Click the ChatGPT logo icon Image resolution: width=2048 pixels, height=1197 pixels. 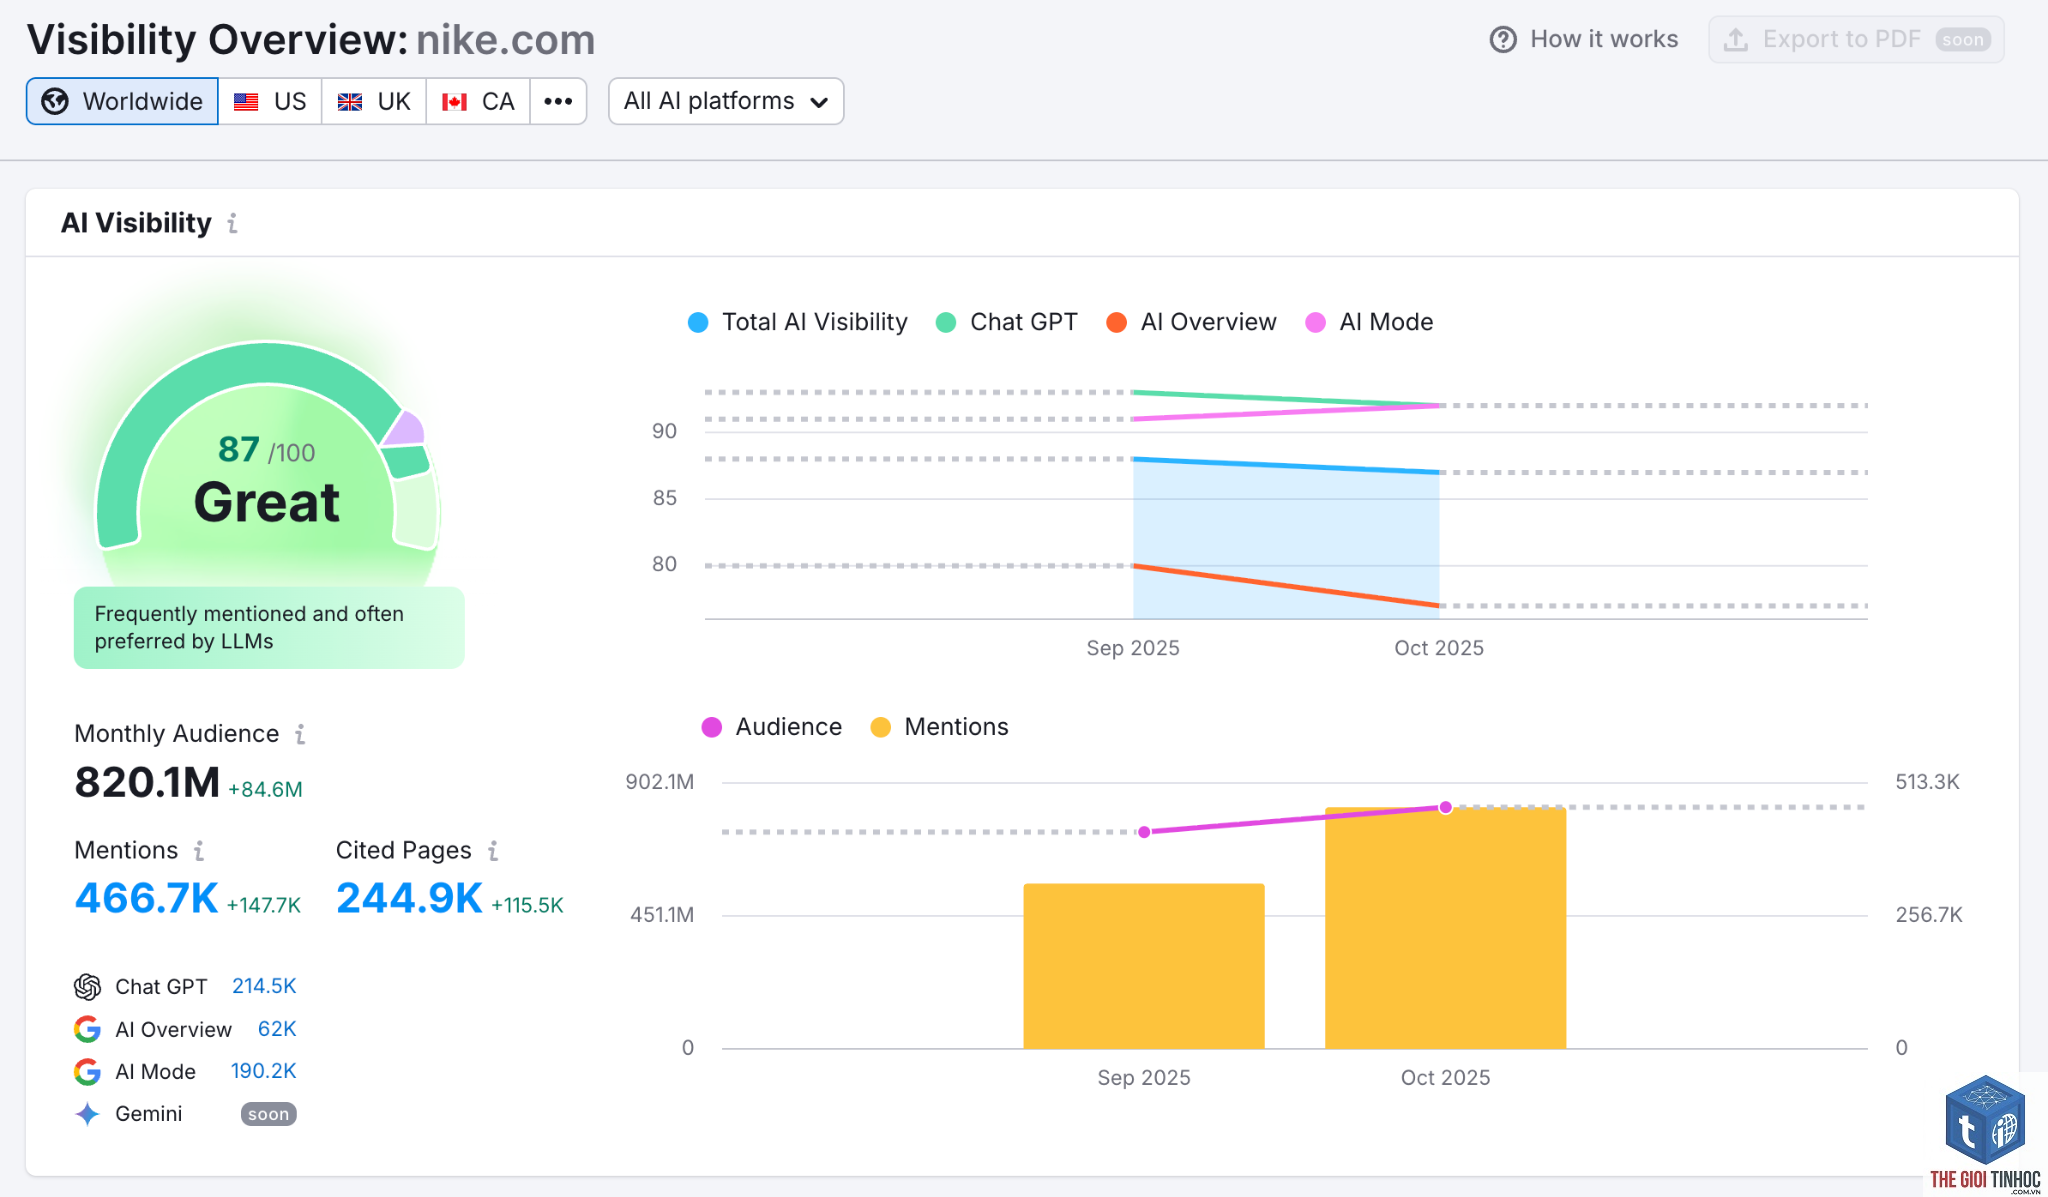click(x=88, y=987)
